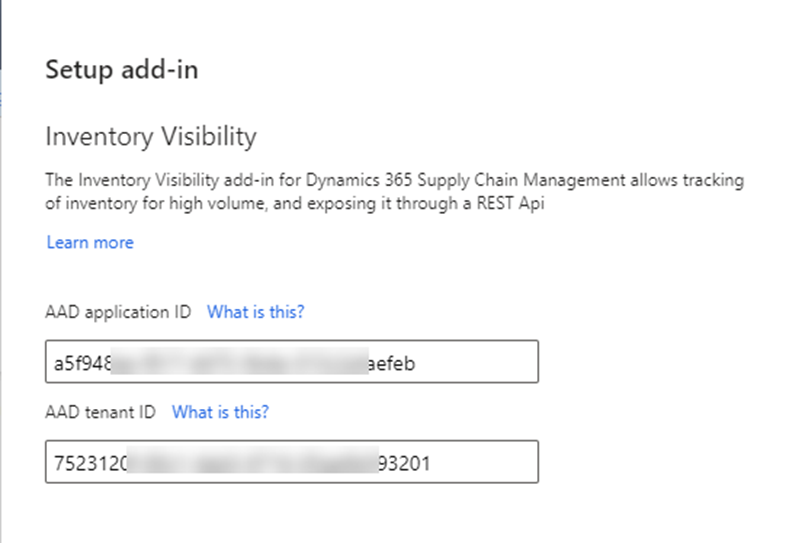
Task: Focus the AAD tenant ID text box
Action: point(292,462)
